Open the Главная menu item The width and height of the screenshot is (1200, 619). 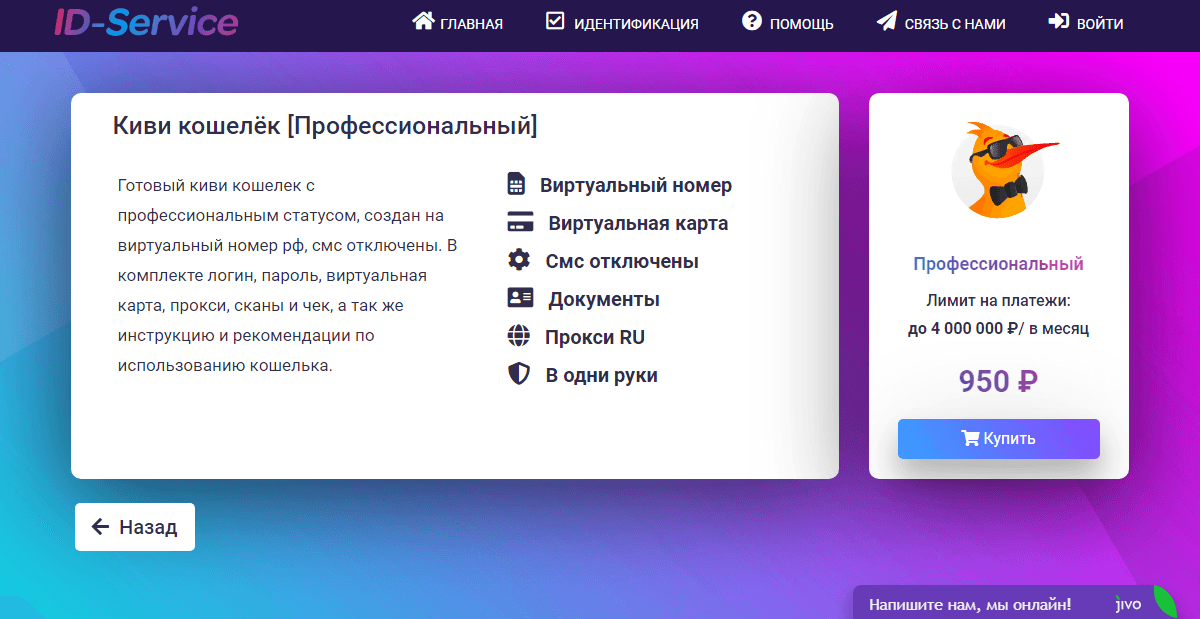pos(471,24)
